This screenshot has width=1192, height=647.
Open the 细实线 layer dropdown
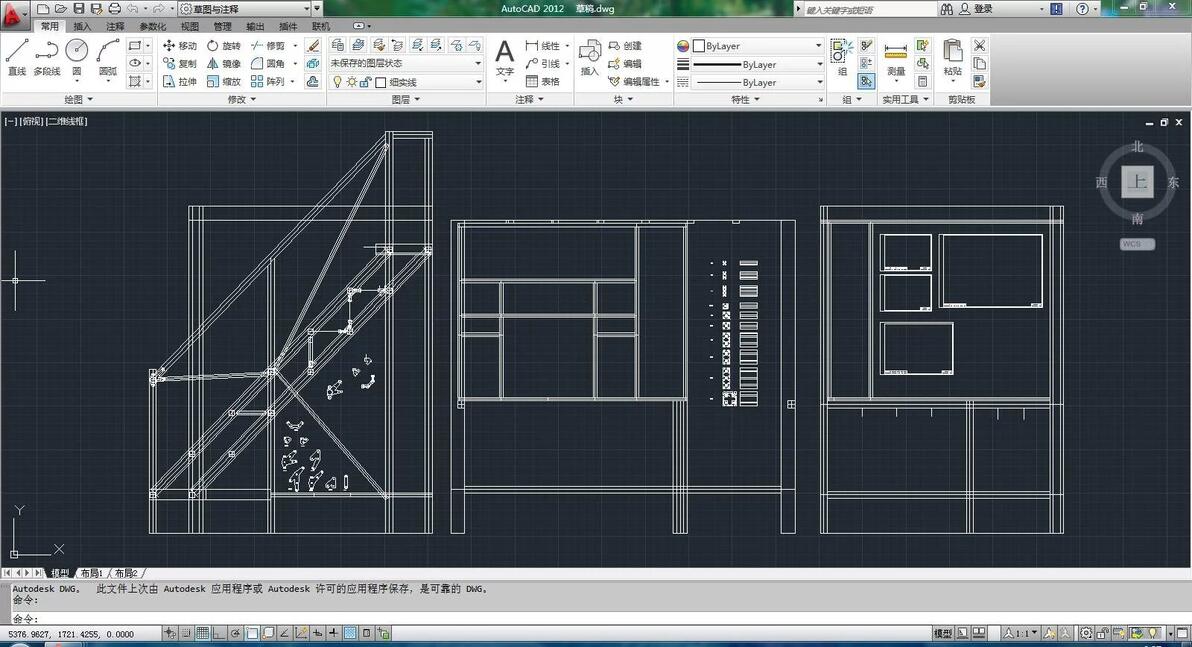(406, 82)
